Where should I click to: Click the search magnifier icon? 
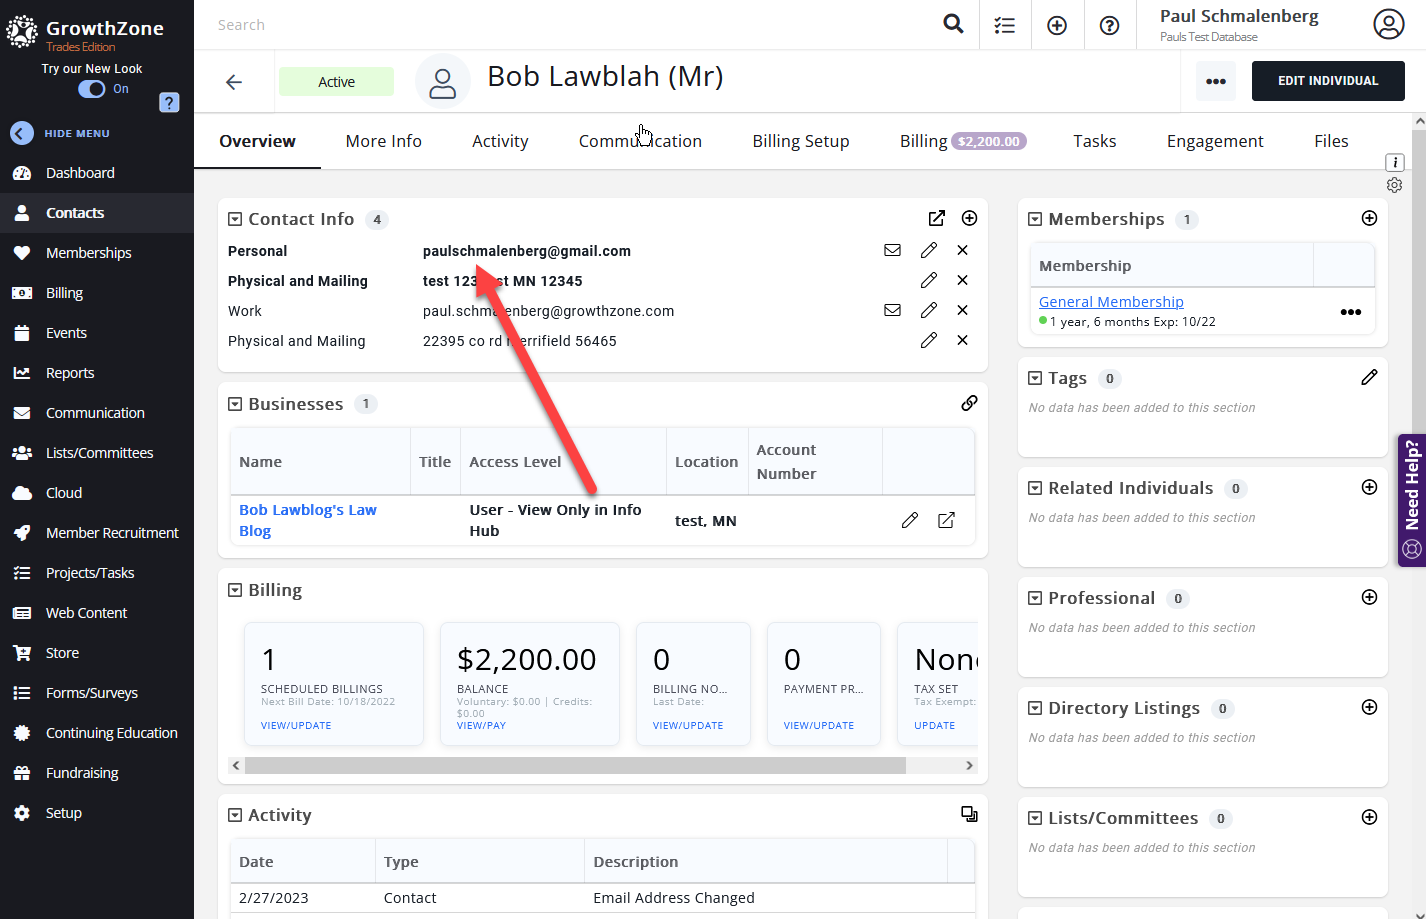click(x=953, y=25)
